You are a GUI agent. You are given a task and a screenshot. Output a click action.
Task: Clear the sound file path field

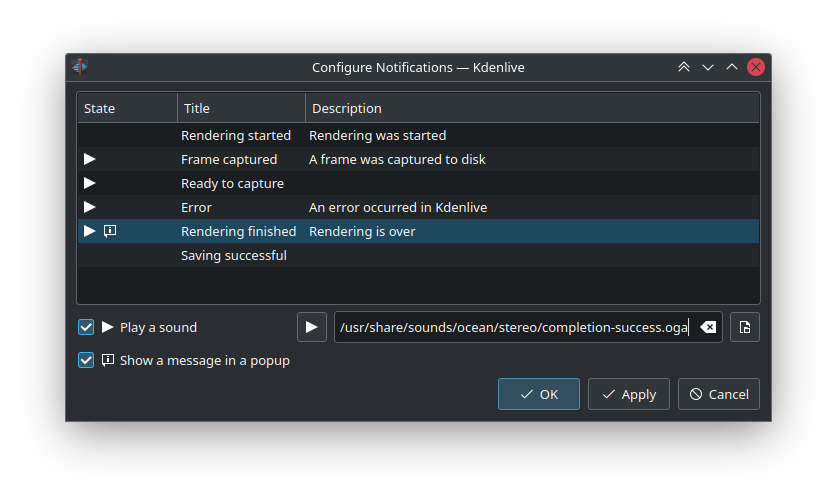pyautogui.click(x=708, y=327)
